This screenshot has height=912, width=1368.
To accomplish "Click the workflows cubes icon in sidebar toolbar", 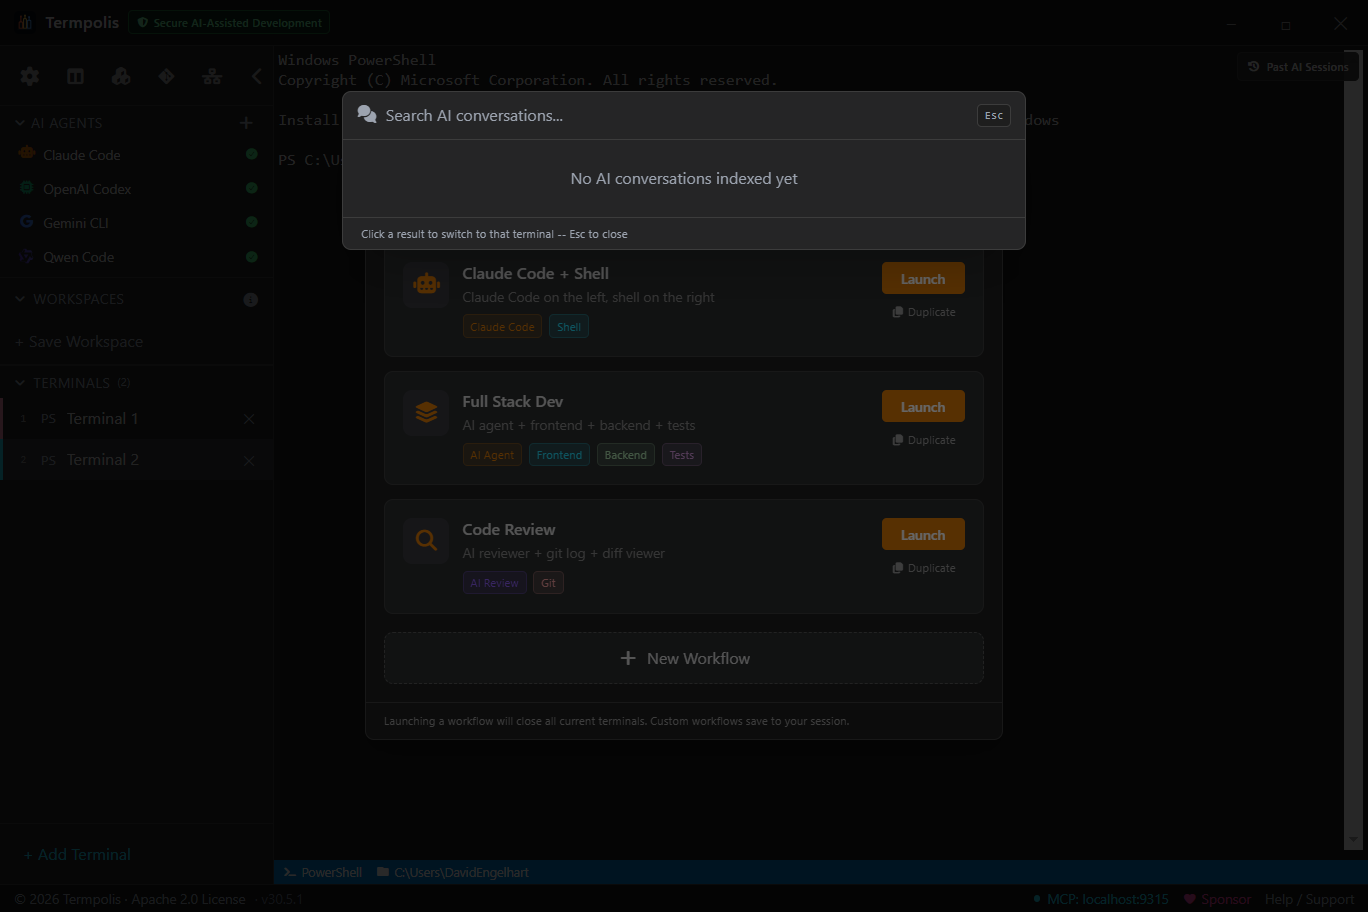I will (x=121, y=76).
